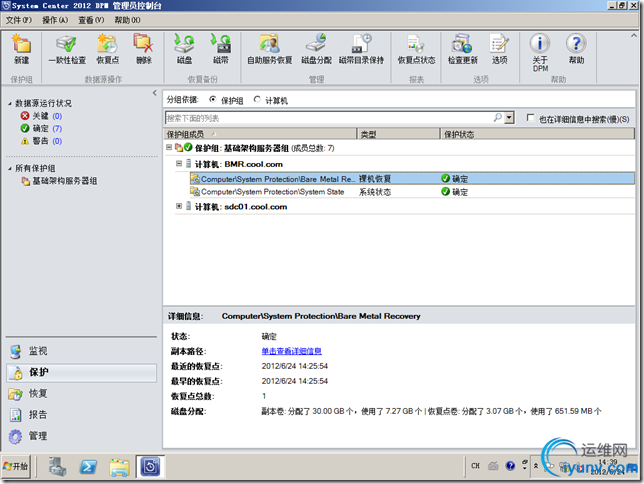Click the Server Manager taskbar icon
The height and width of the screenshot is (484, 644).
click(x=57, y=466)
